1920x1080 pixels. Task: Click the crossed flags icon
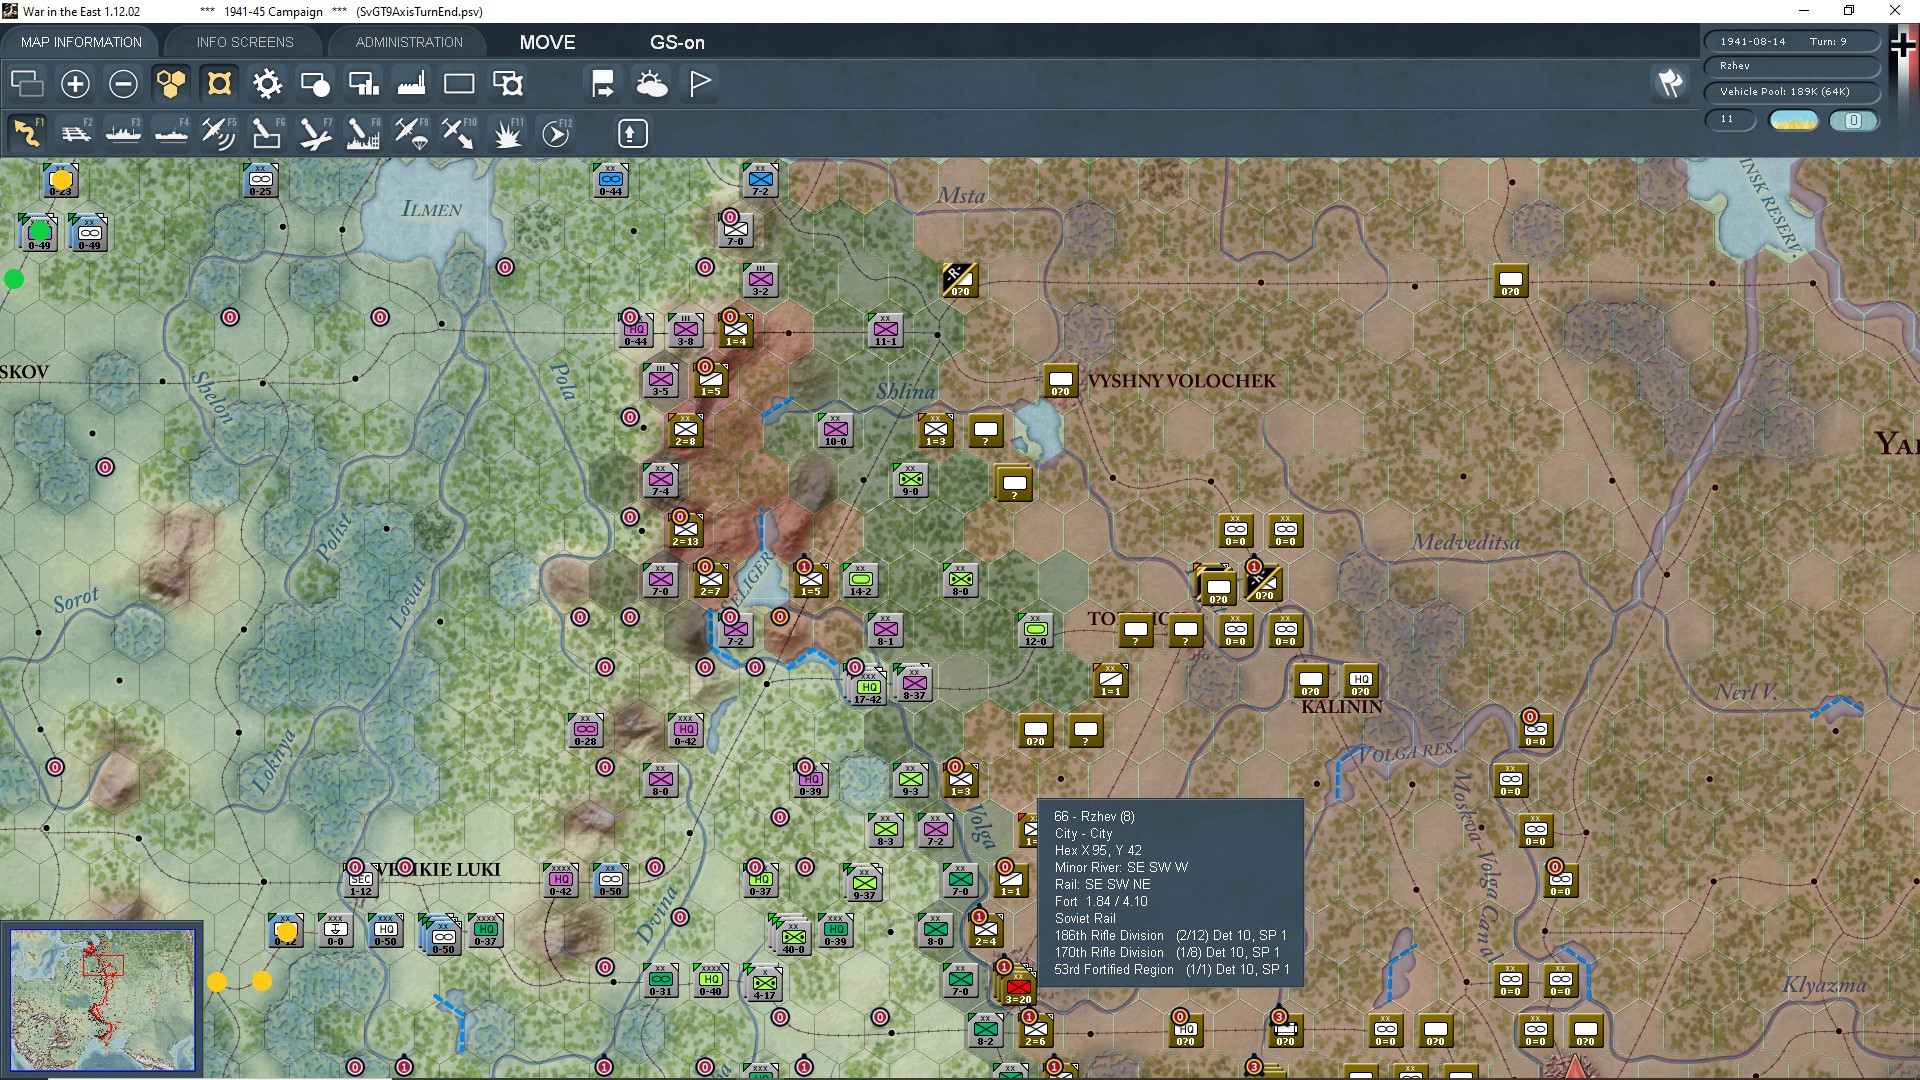pos(1671,83)
